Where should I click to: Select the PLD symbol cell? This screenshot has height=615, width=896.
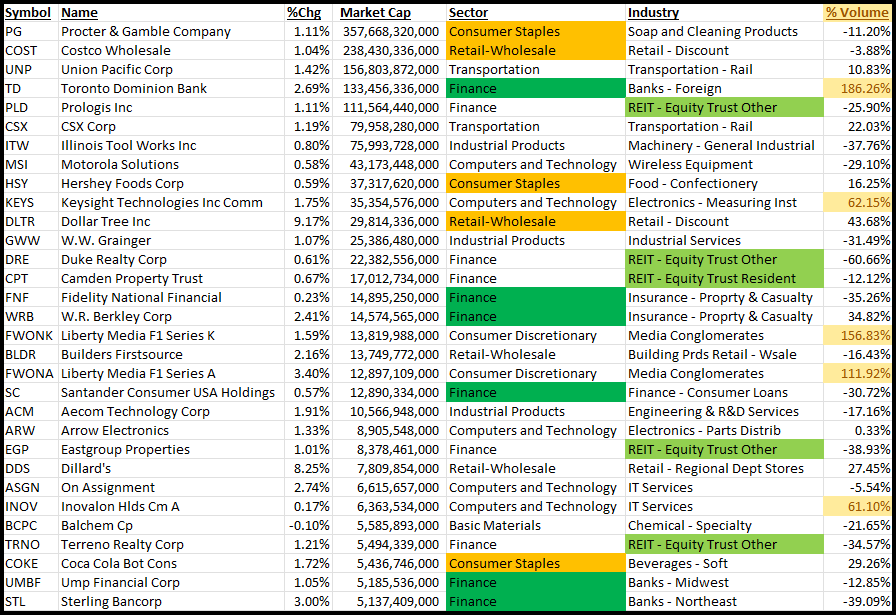(x=31, y=107)
